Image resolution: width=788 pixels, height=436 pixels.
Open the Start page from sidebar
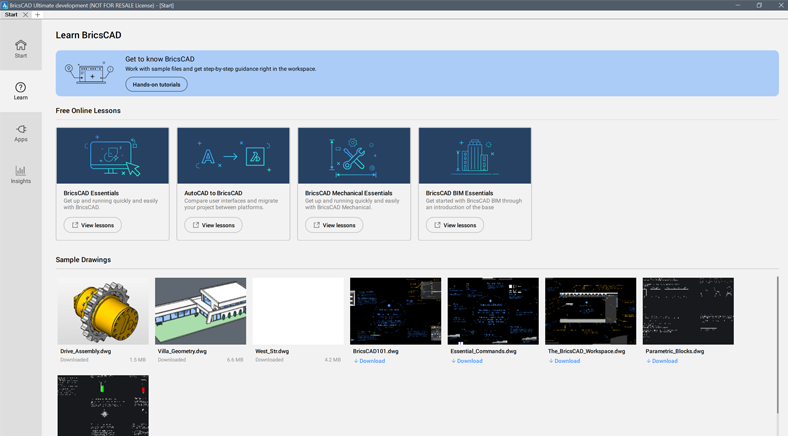(x=21, y=49)
